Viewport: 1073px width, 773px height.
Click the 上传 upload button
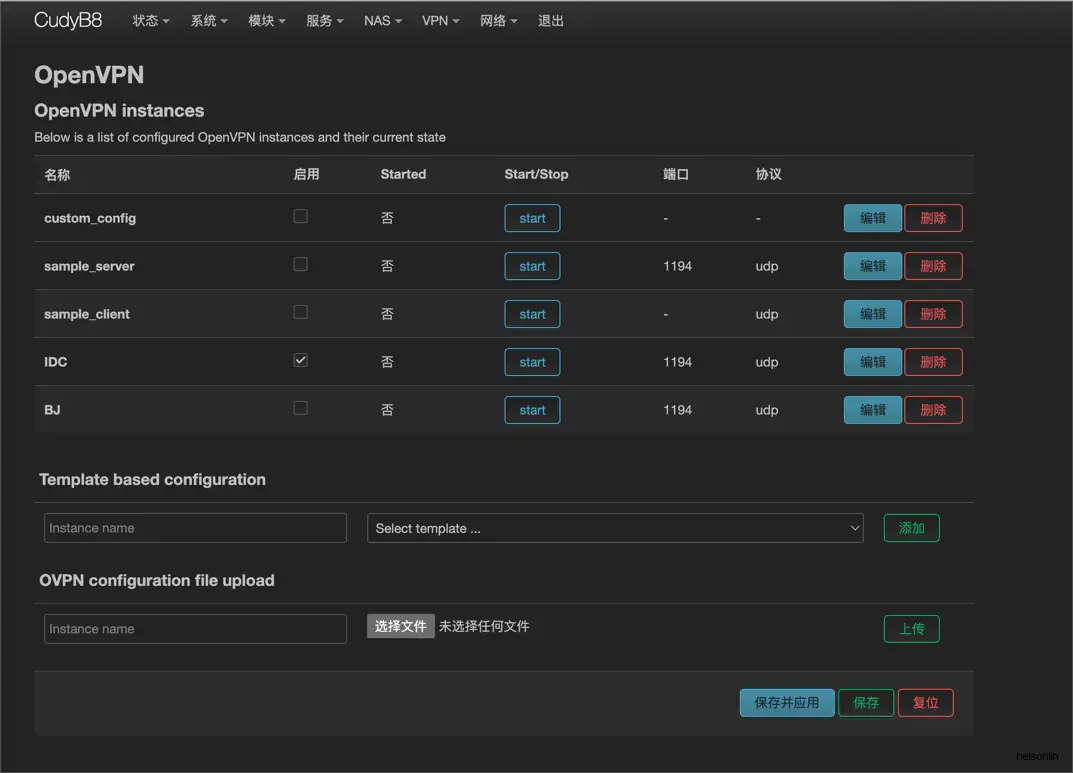point(911,629)
